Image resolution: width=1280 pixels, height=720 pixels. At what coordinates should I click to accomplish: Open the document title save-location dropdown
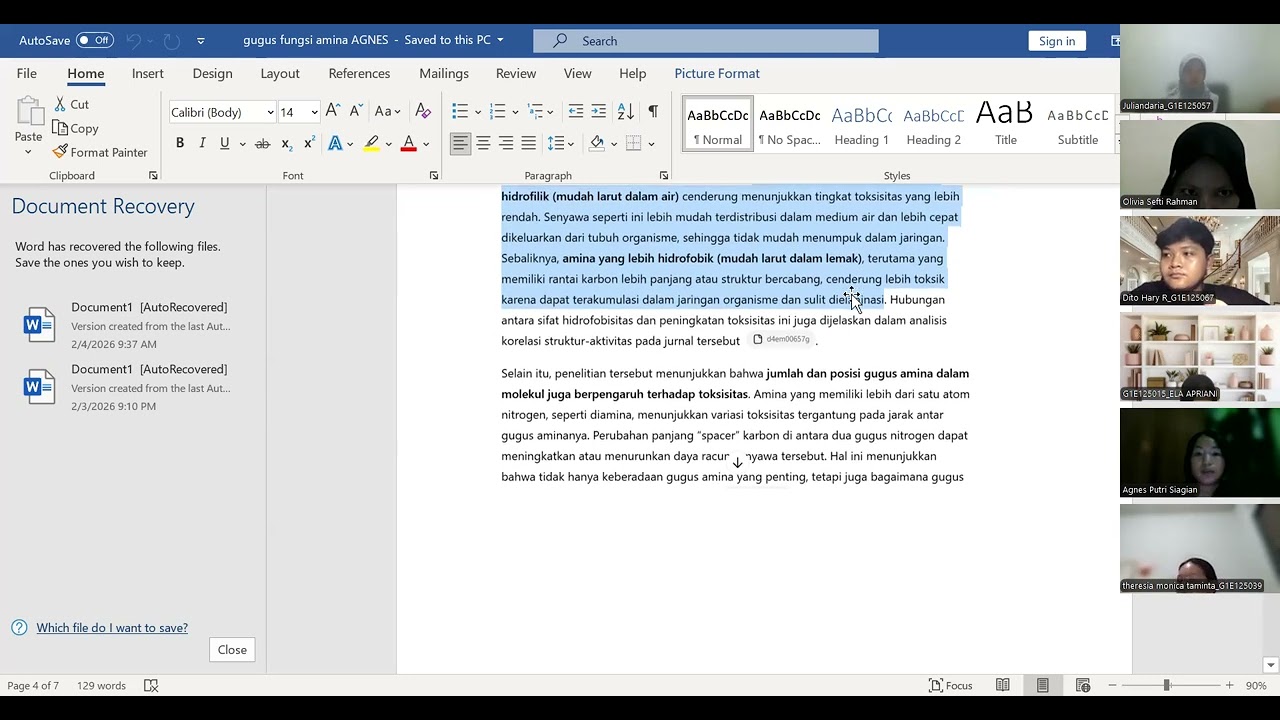pyautogui.click(x=500, y=40)
